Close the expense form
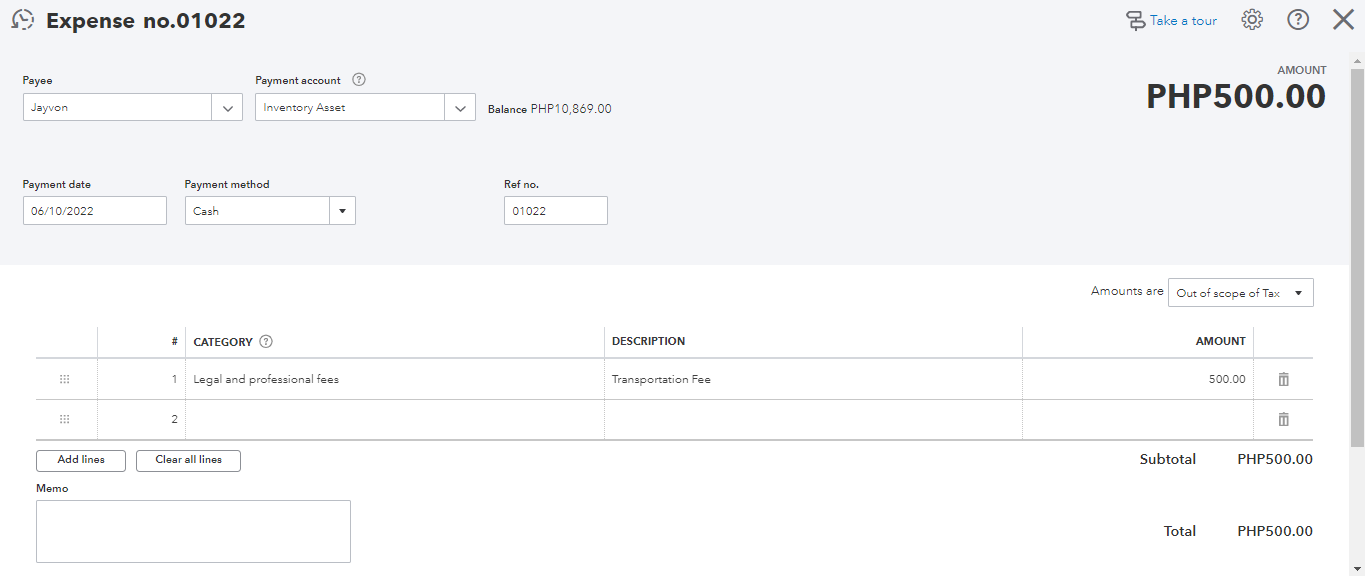The height and width of the screenshot is (576, 1365). pyautogui.click(x=1343, y=20)
